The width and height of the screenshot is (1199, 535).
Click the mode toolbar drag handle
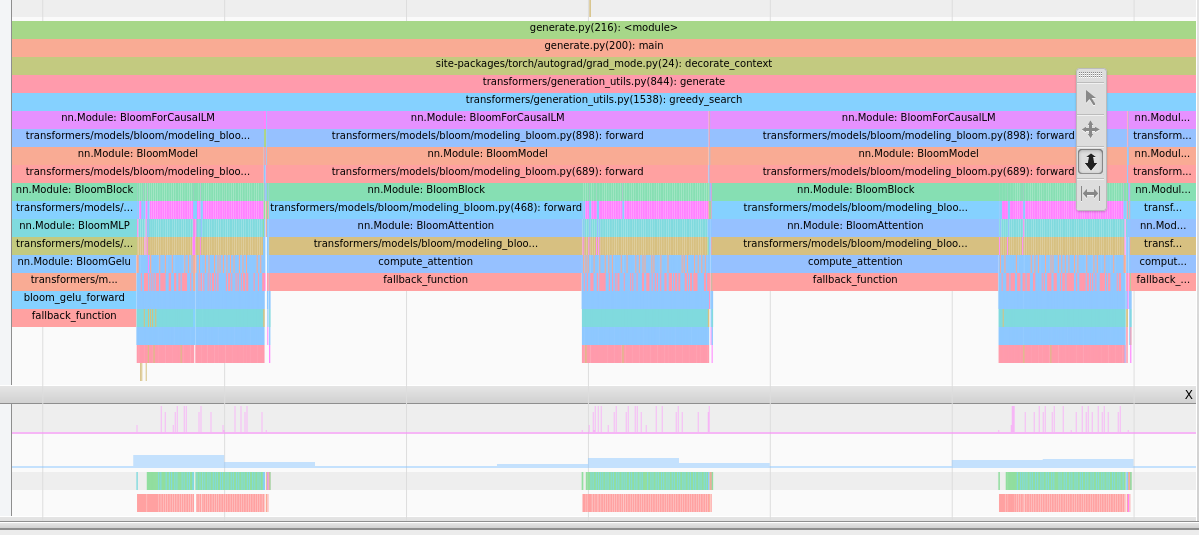1091,75
